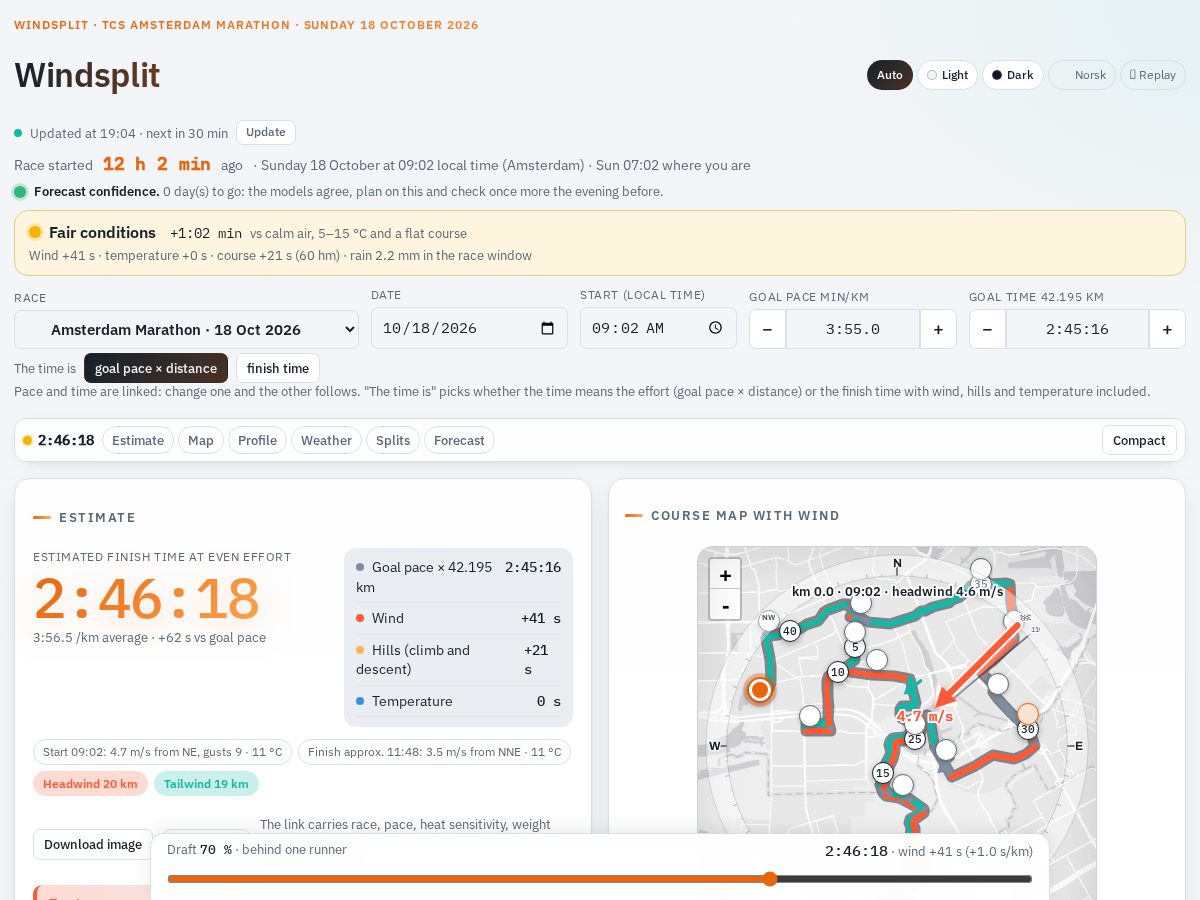Switch theme to Light
Image resolution: width=1200 pixels, height=900 pixels.
pyautogui.click(x=947, y=75)
